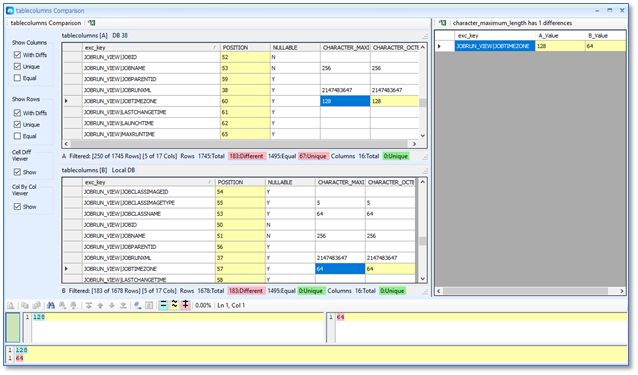The width and height of the screenshot is (638, 375).
Task: Click table A horizontal scrollbar right arrow
Action: point(414,144)
